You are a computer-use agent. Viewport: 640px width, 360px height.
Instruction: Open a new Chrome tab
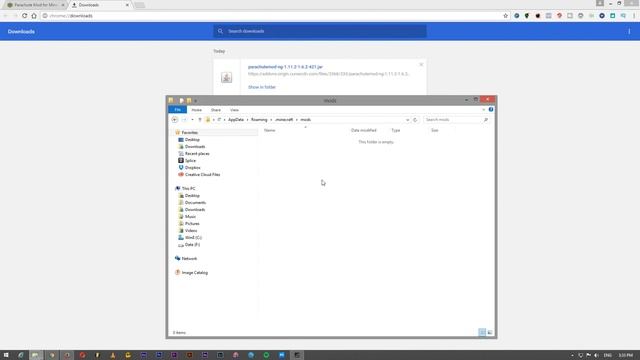[x=139, y=5]
